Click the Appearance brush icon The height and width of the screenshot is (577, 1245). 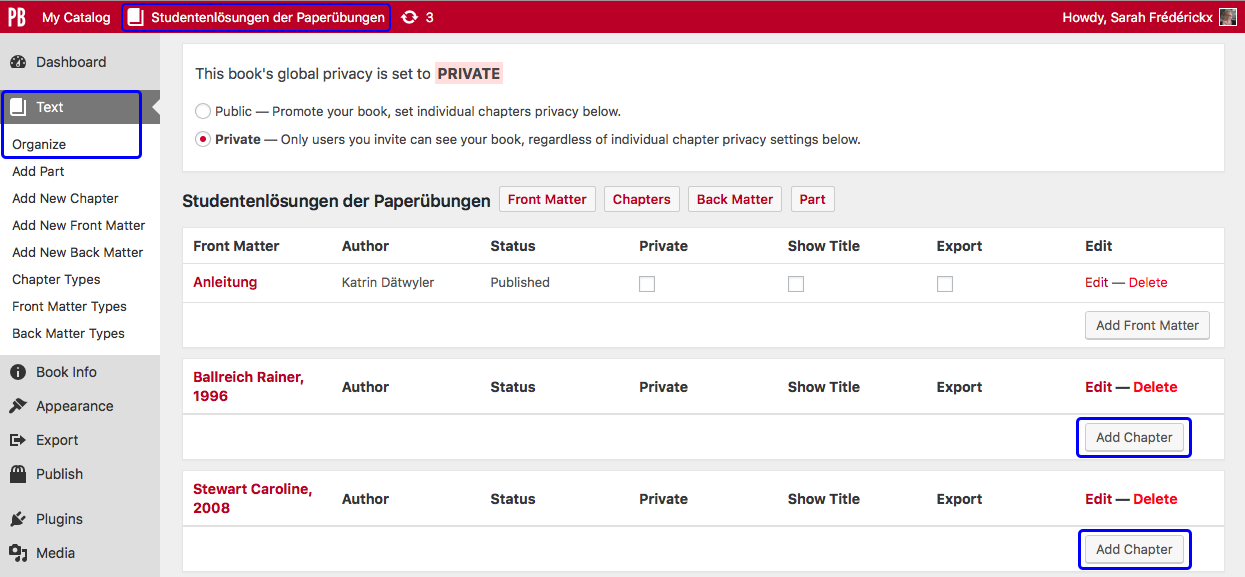tap(18, 406)
